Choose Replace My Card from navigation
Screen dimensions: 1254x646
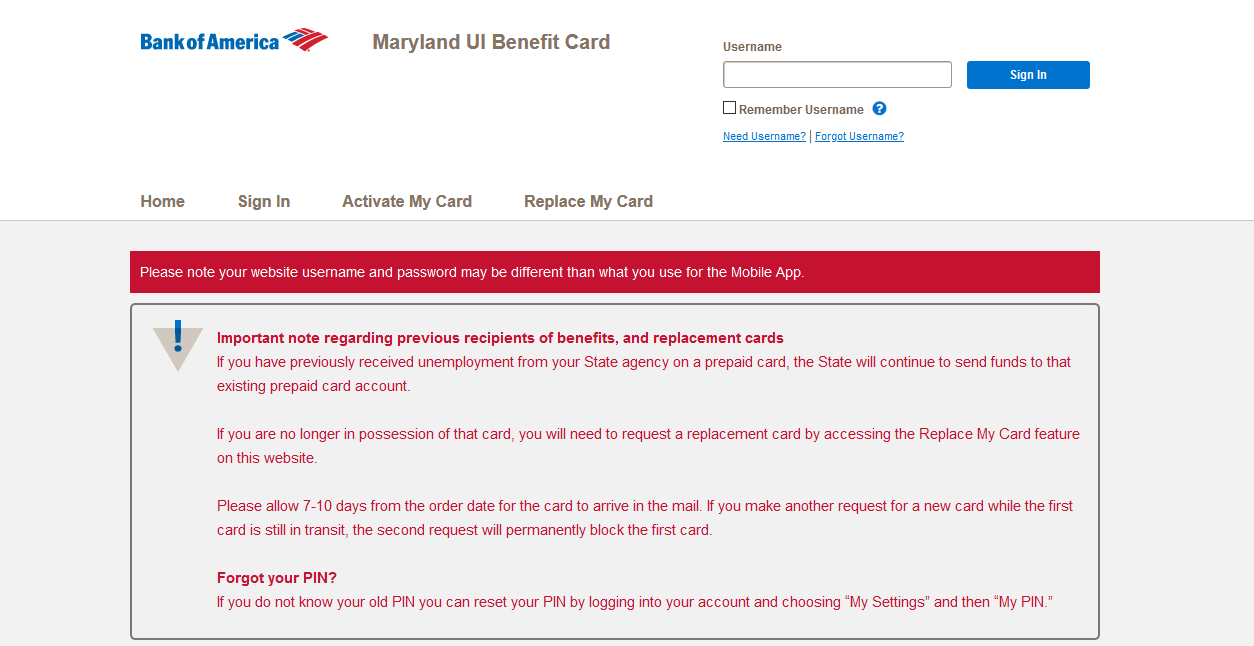(588, 201)
